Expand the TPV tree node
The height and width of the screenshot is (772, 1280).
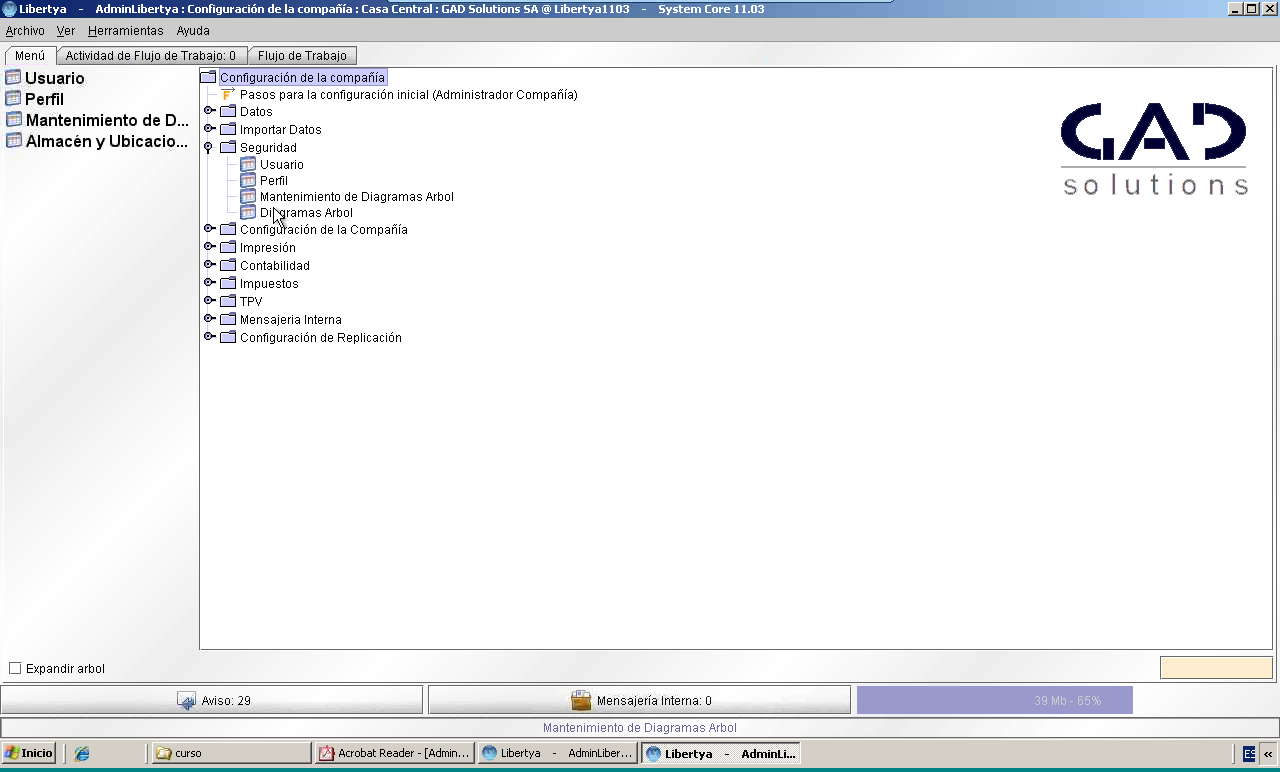pos(209,301)
